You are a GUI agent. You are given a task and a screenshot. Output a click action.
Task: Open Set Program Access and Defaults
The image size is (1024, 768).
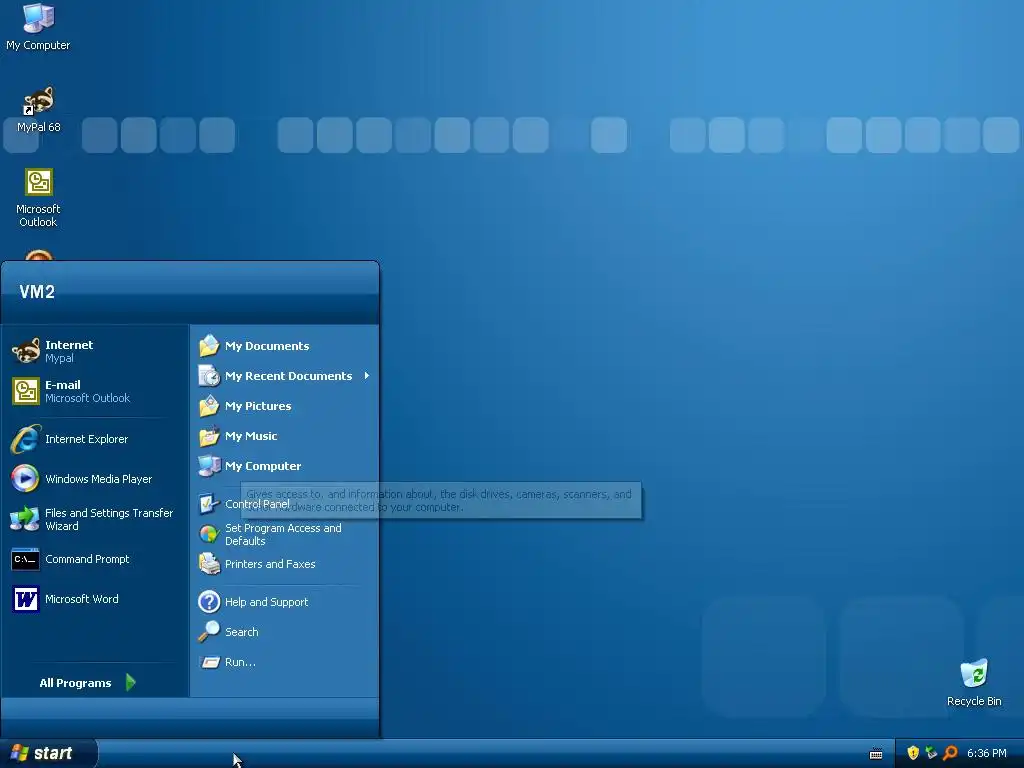click(x=285, y=534)
